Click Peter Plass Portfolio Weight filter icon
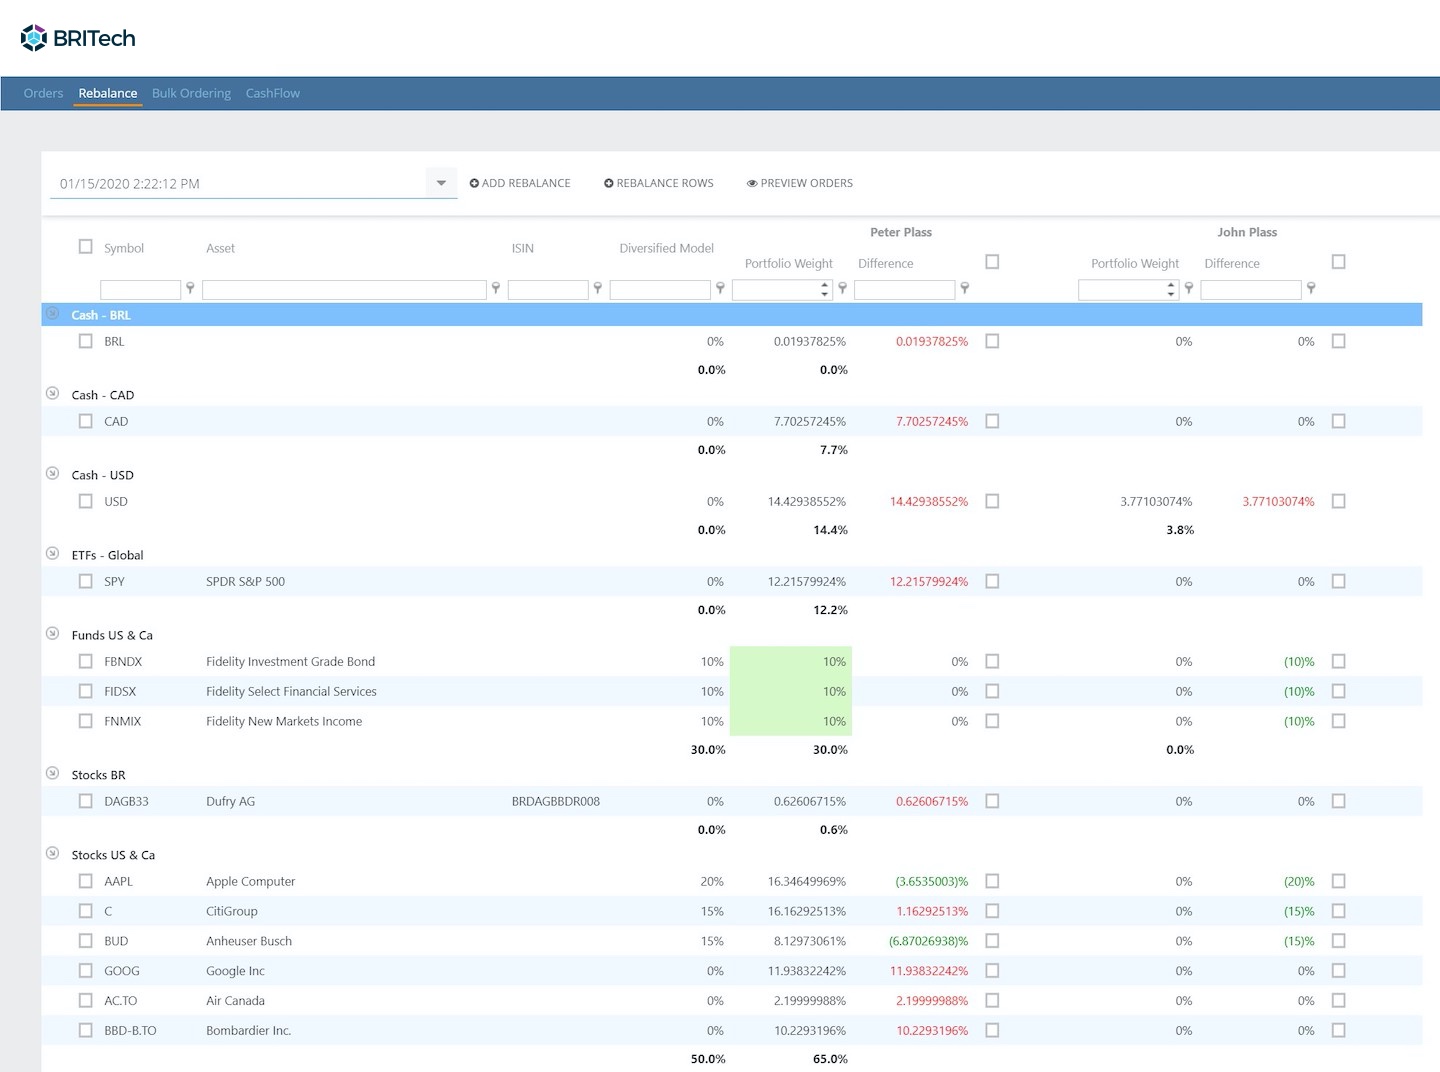 pos(842,288)
